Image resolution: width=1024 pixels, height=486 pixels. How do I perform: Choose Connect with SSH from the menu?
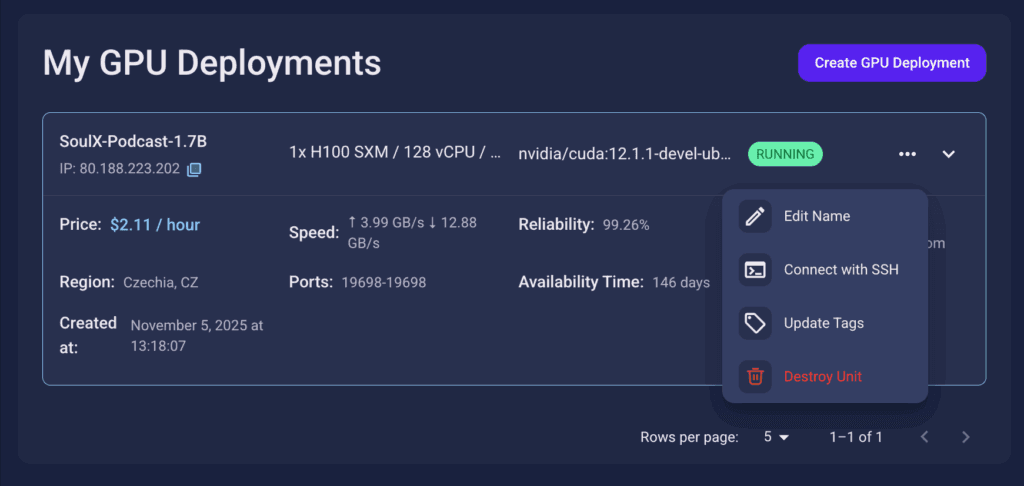[841, 270]
